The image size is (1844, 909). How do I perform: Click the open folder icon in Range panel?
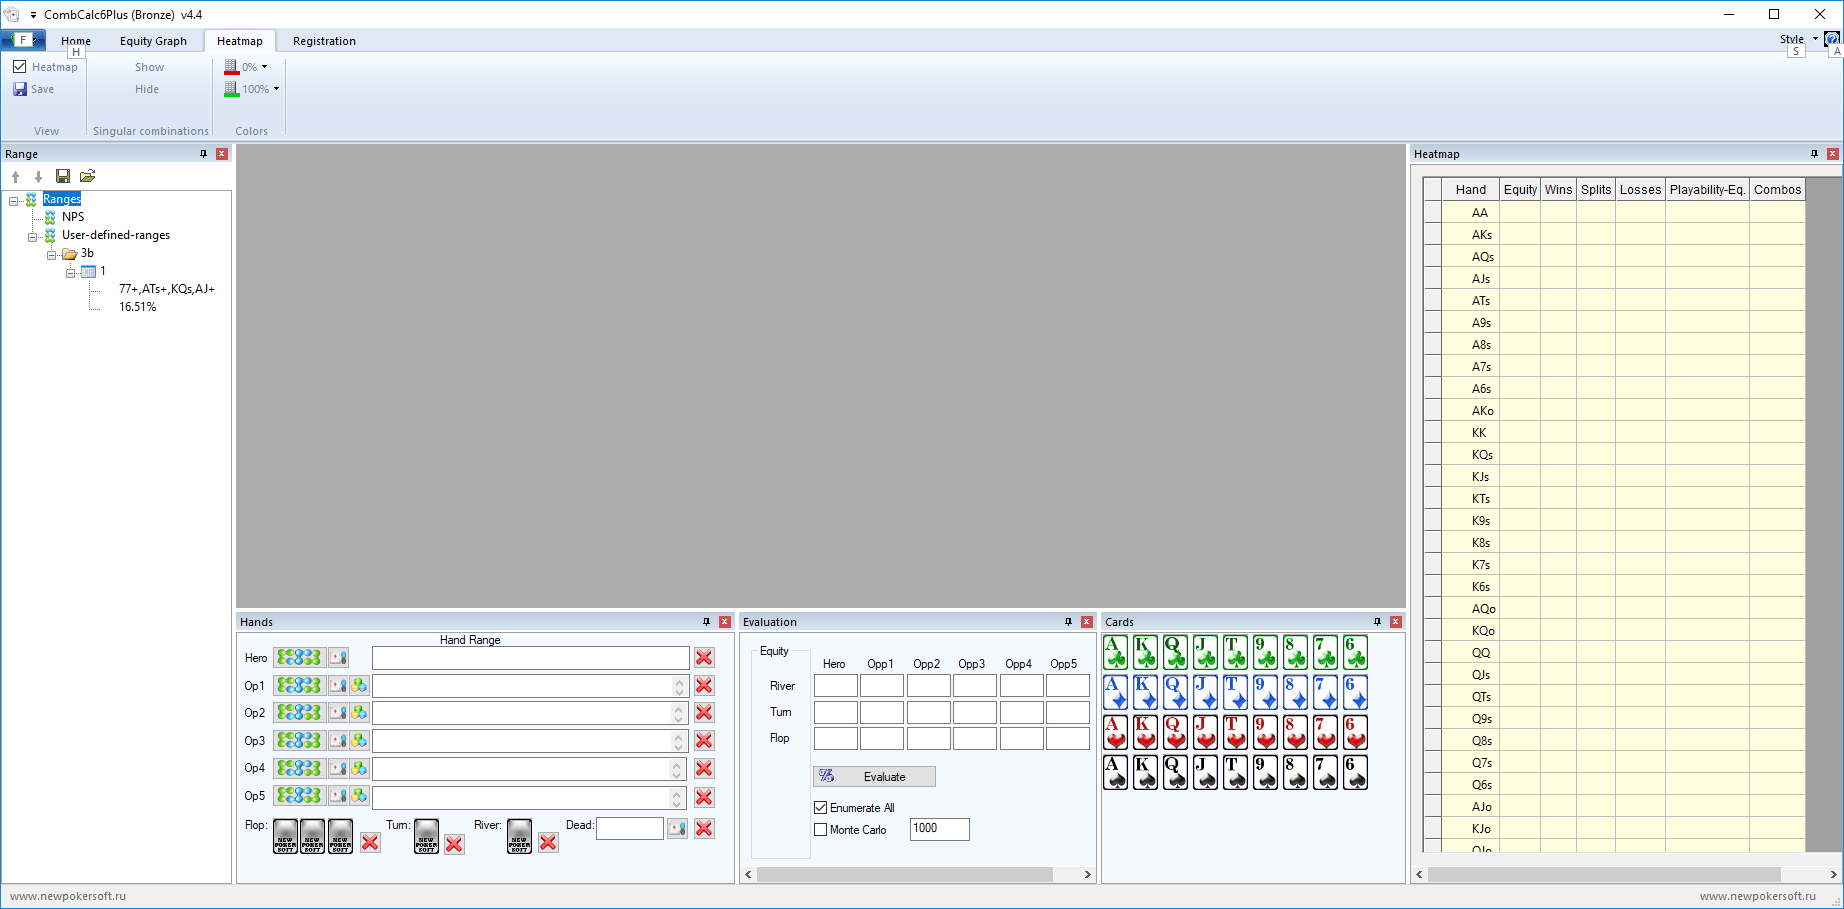(88, 176)
